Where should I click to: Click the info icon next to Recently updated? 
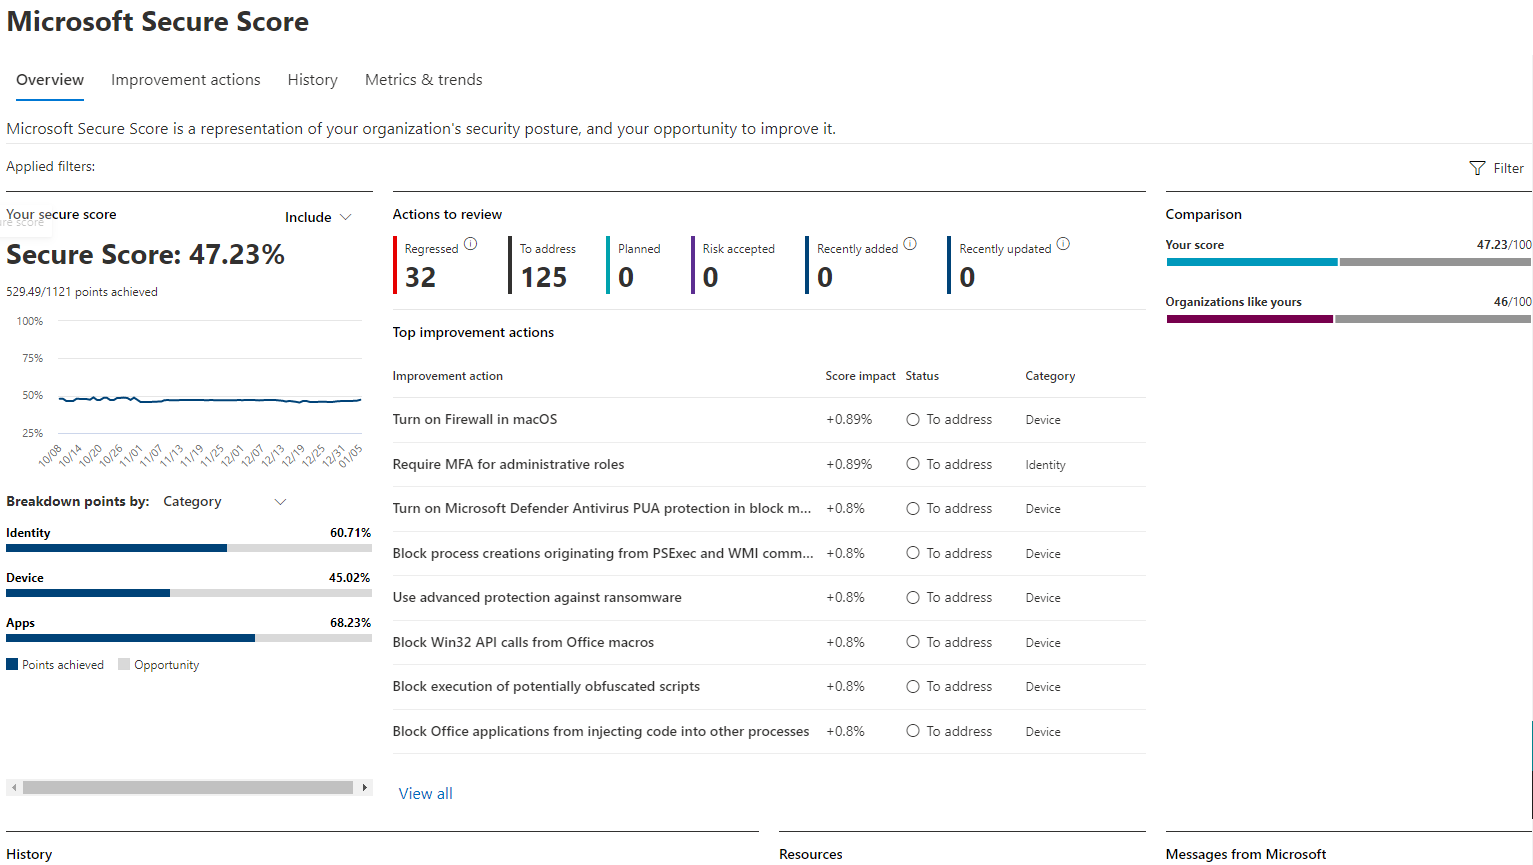(x=1063, y=243)
